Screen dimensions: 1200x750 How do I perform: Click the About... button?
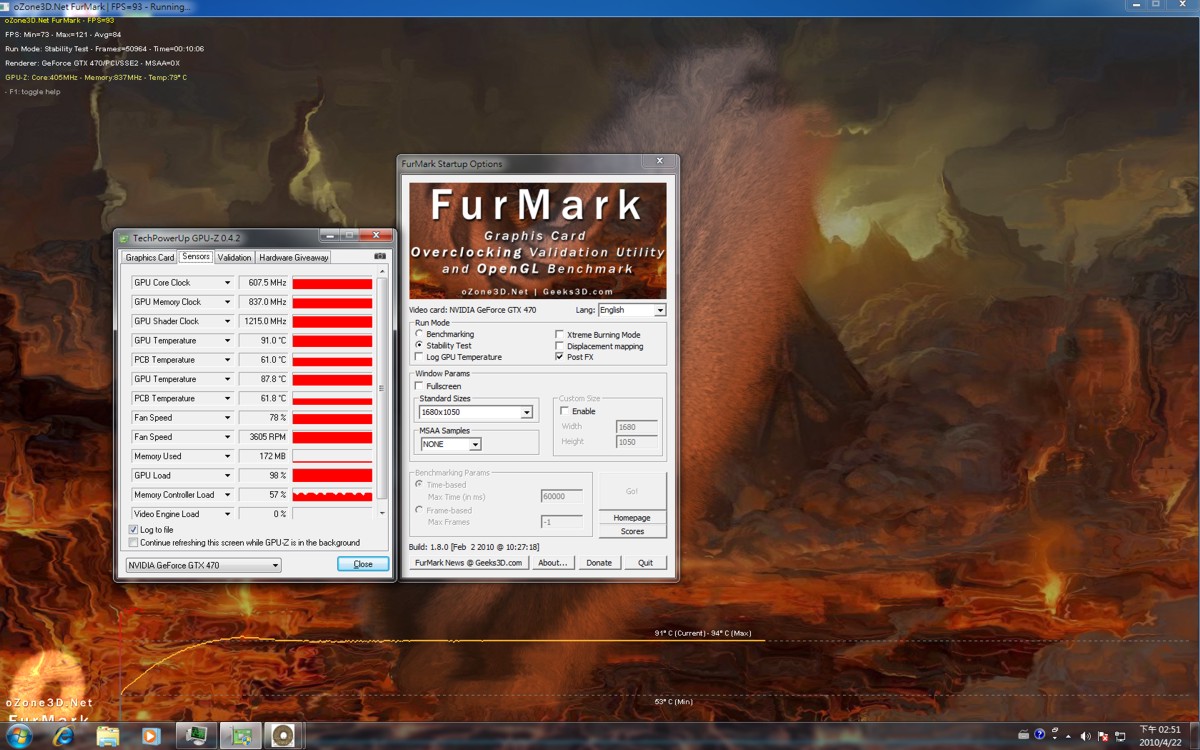[553, 563]
